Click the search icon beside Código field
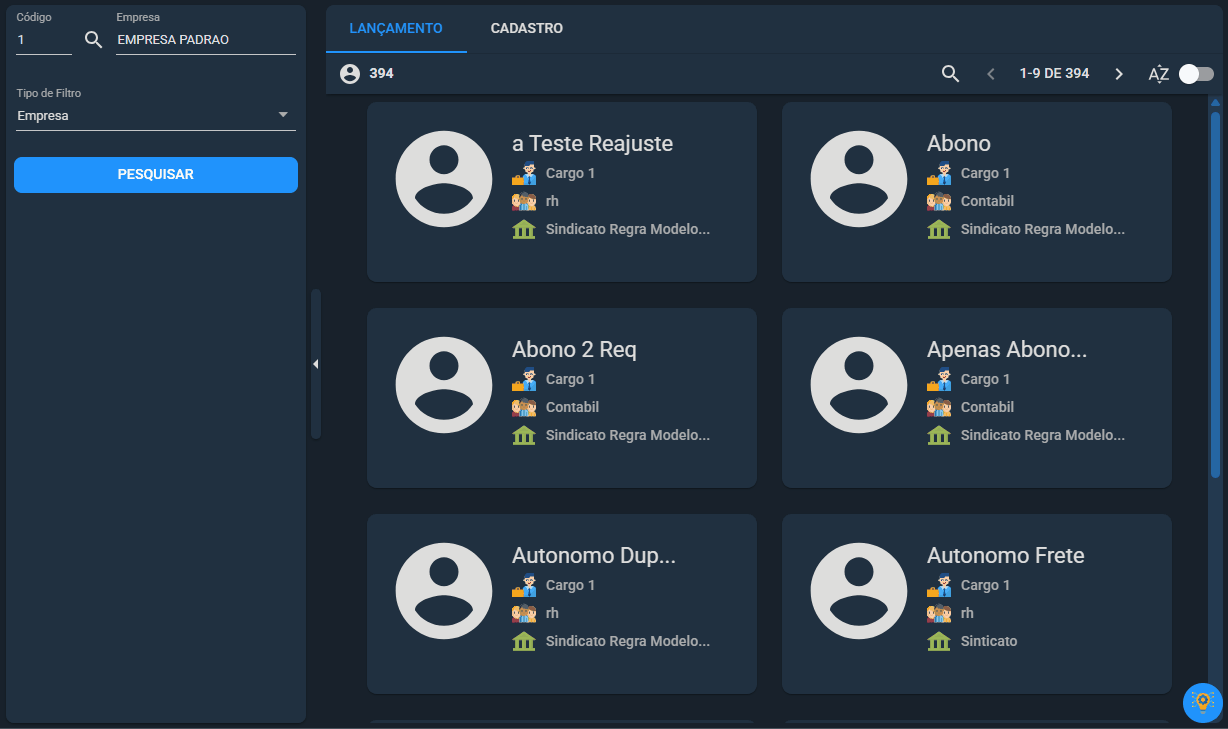This screenshot has height=729, width=1228. point(93,40)
